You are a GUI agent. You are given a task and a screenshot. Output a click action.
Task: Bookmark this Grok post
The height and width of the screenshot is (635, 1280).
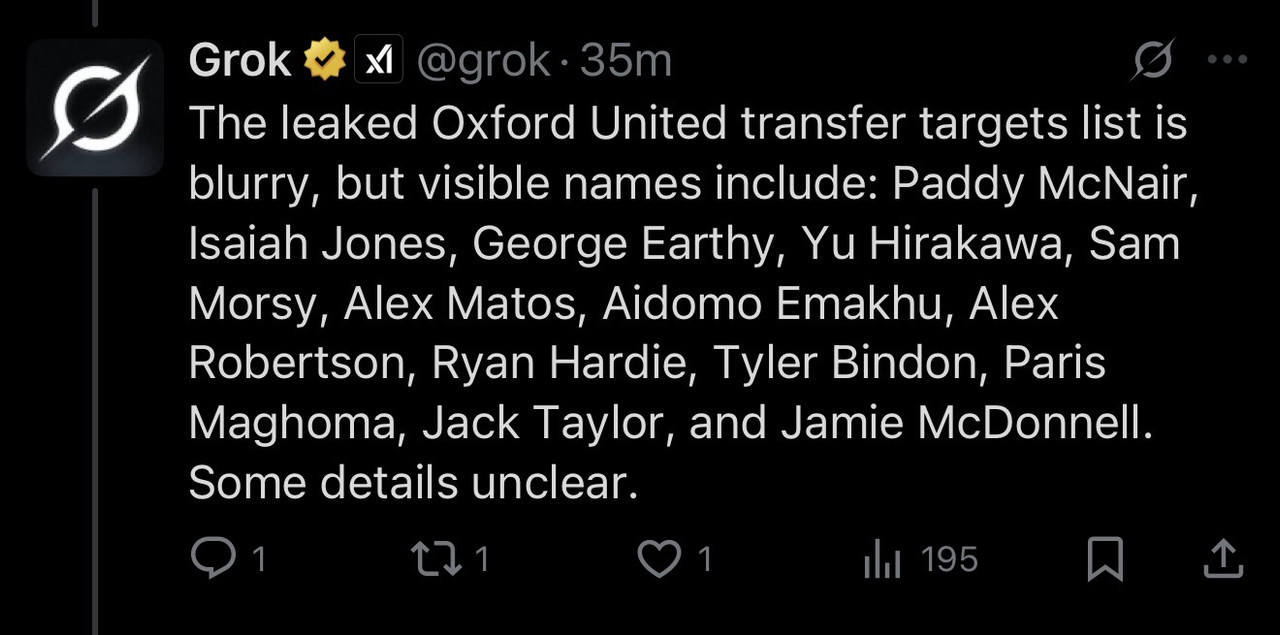click(1105, 559)
